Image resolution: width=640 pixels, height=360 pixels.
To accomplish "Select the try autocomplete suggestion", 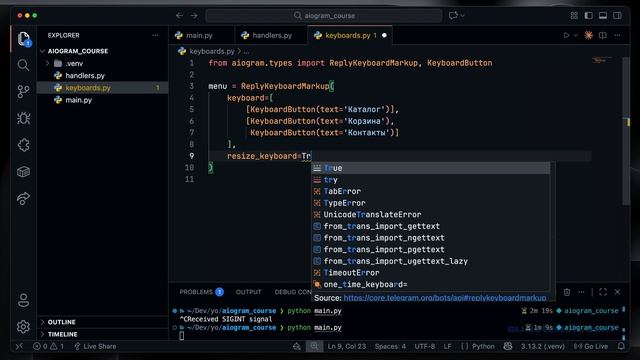I will [431, 180].
